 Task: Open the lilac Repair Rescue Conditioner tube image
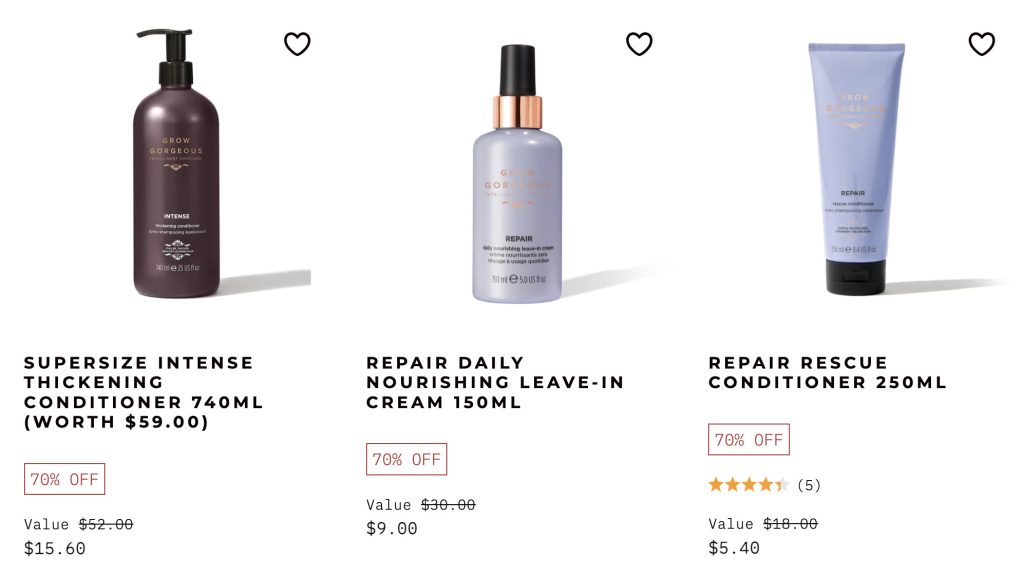856,168
